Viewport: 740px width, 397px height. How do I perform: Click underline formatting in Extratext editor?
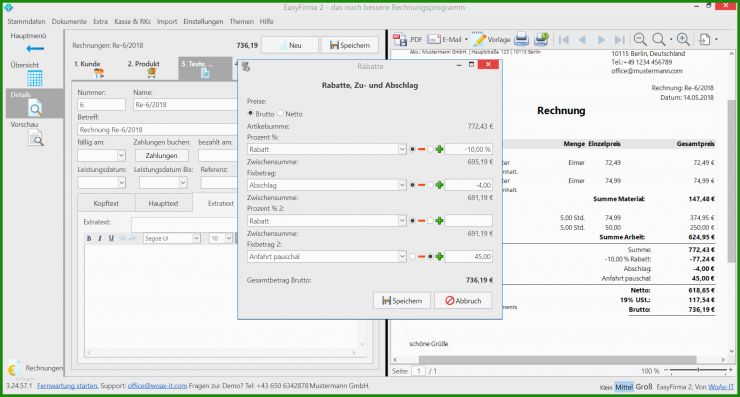pos(111,238)
